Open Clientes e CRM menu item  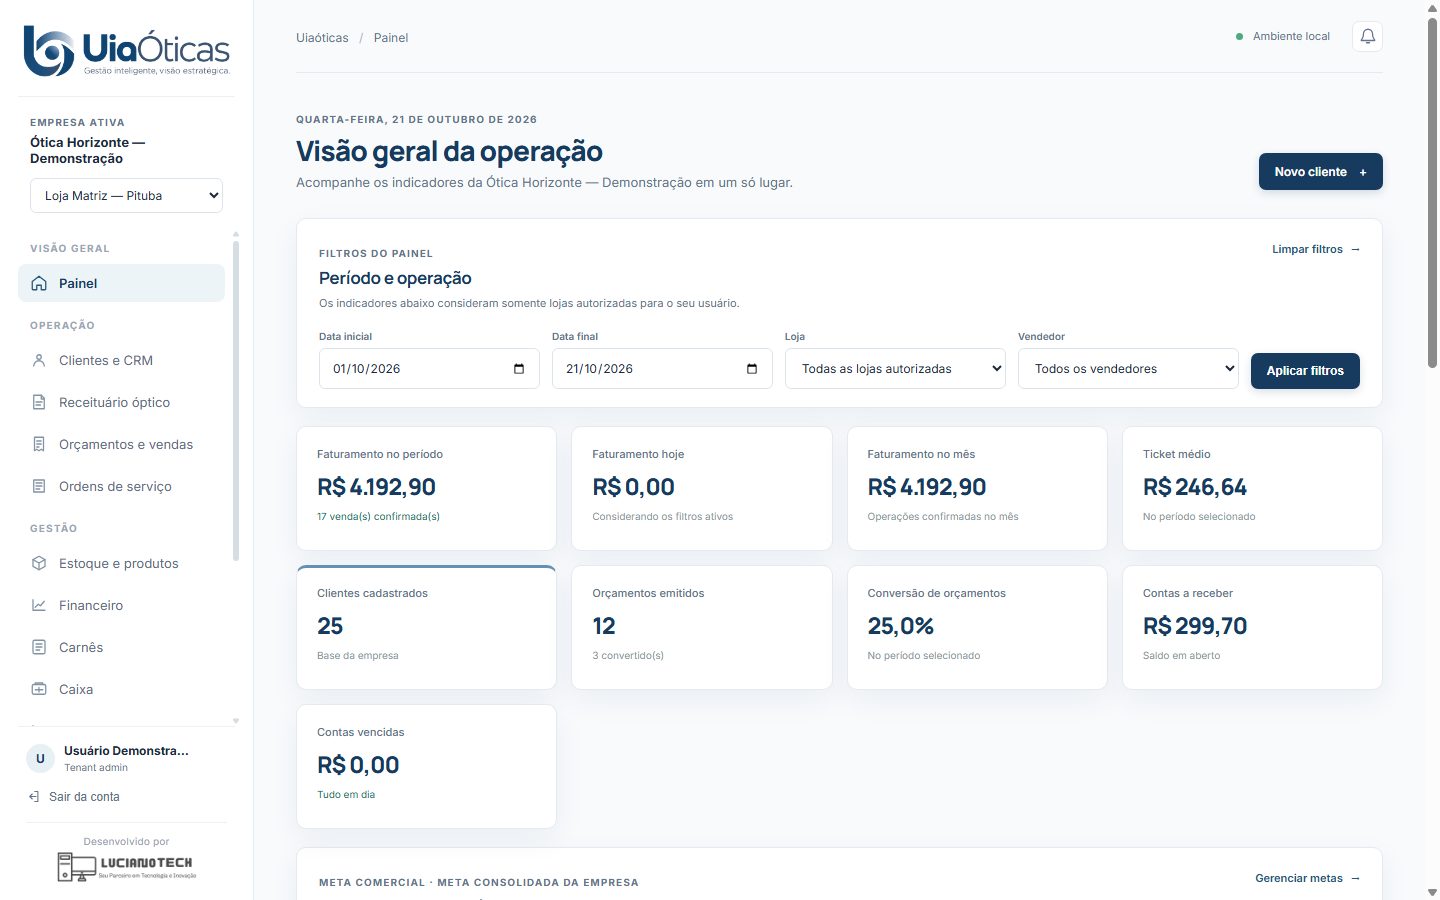[121, 360]
